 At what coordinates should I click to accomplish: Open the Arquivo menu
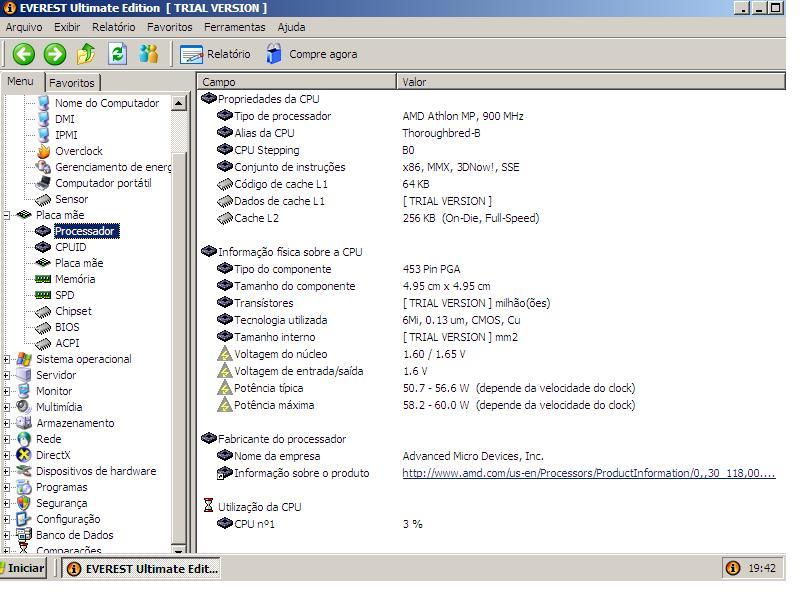pyautogui.click(x=24, y=27)
